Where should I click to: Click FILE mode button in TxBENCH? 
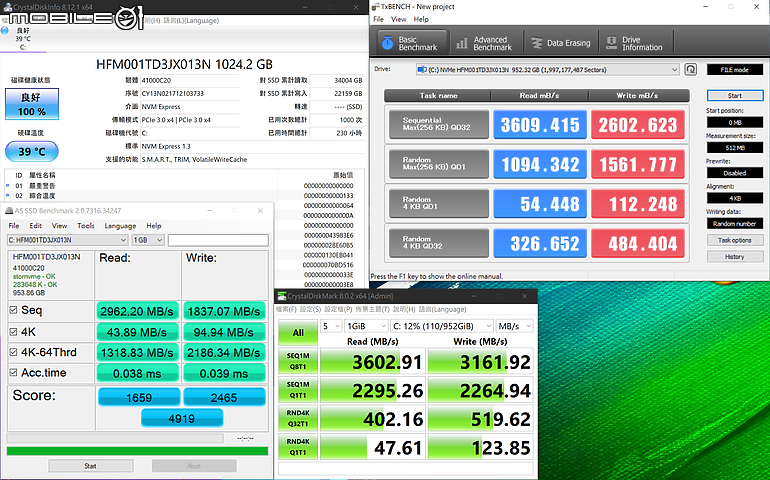pyautogui.click(x=734, y=70)
